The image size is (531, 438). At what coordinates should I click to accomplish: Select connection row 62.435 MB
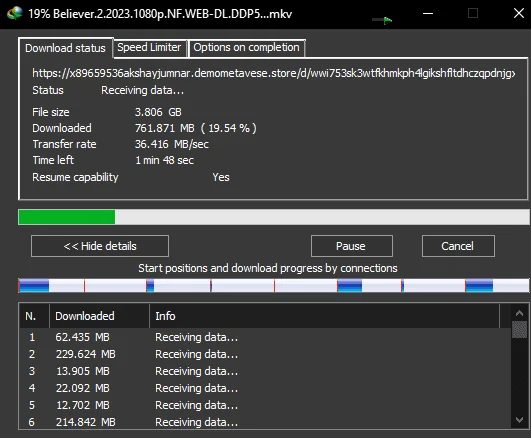click(264, 337)
